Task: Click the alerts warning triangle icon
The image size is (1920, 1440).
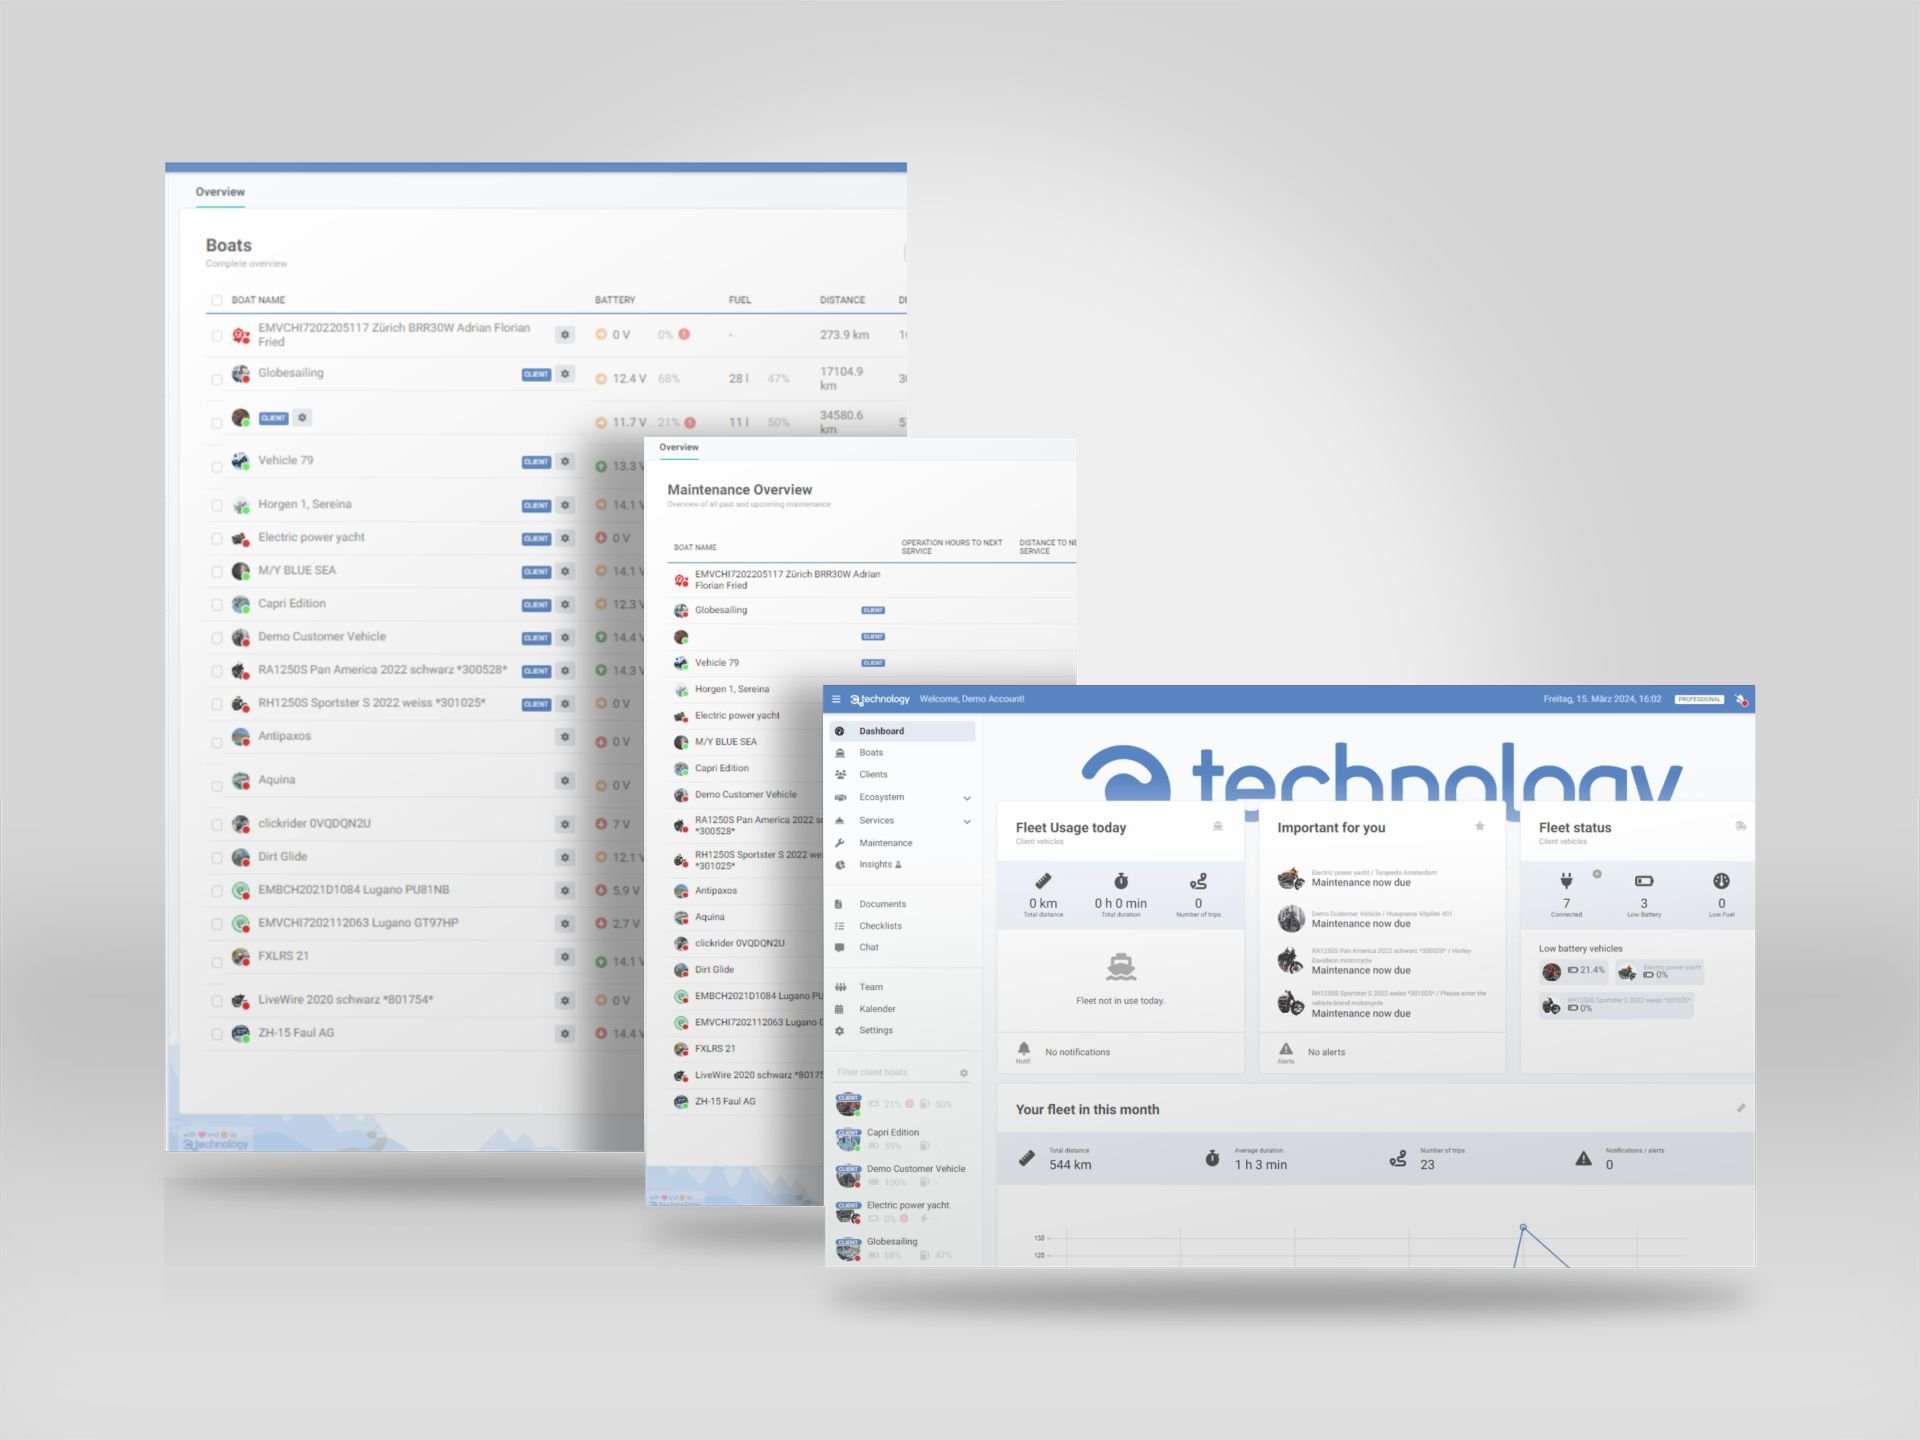Action: click(1285, 1048)
